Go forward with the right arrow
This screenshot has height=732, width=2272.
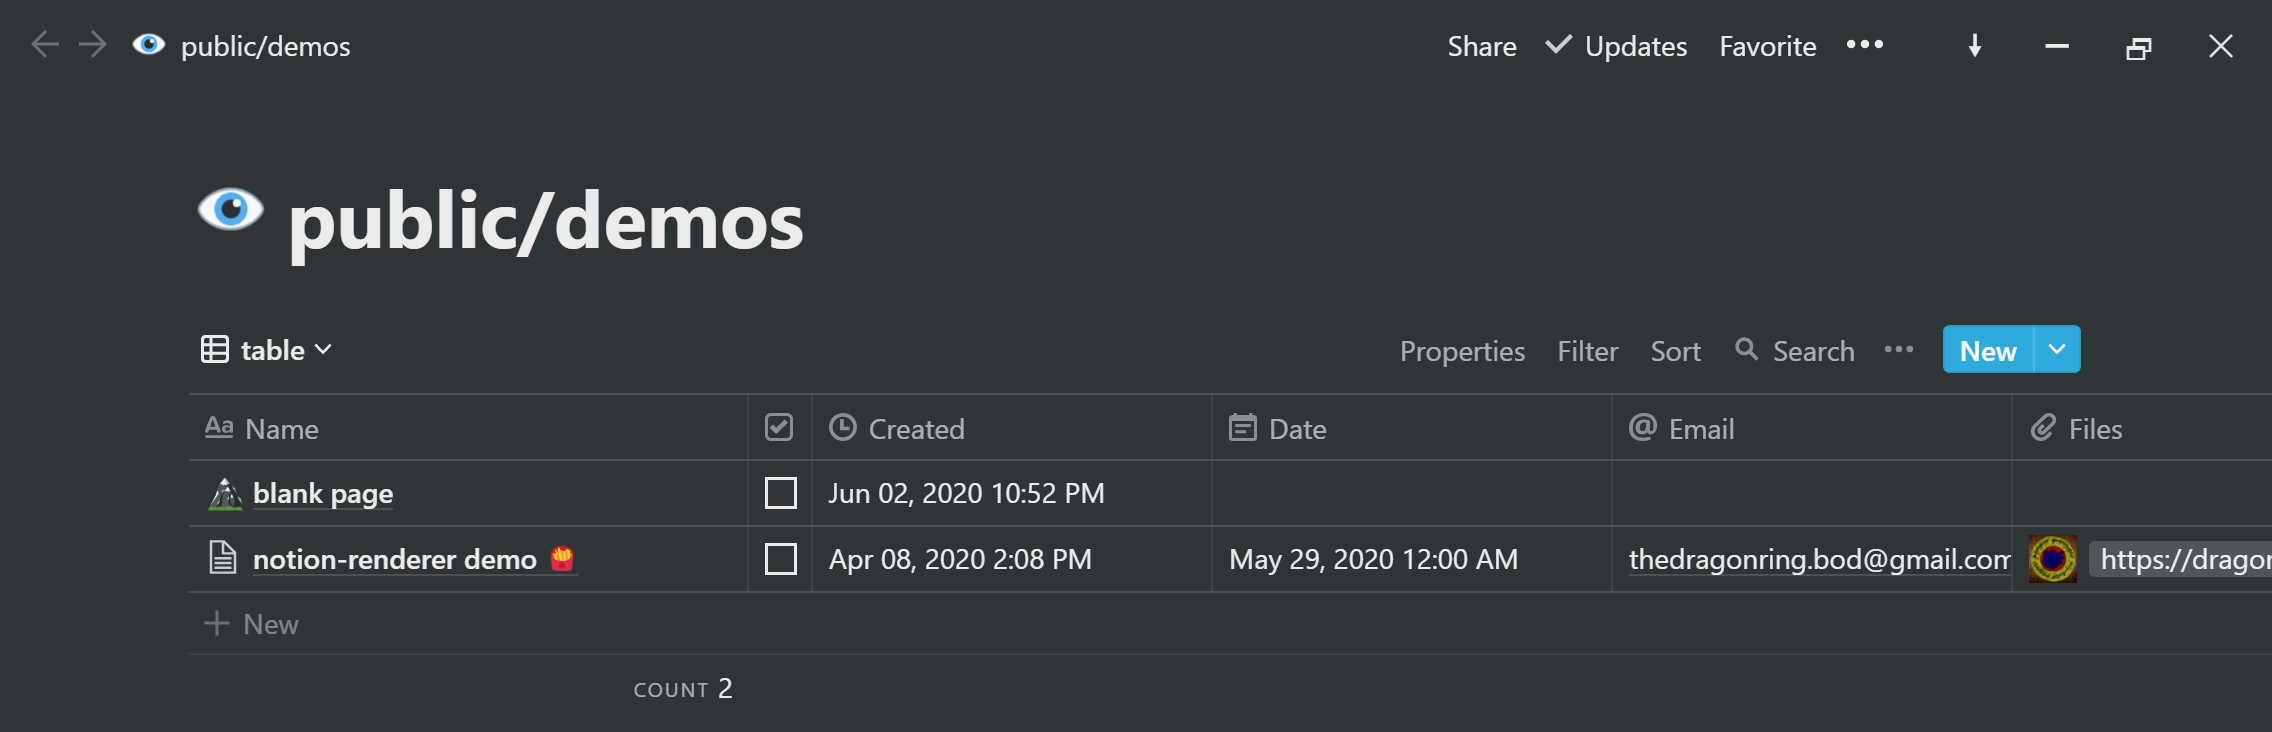coord(92,45)
